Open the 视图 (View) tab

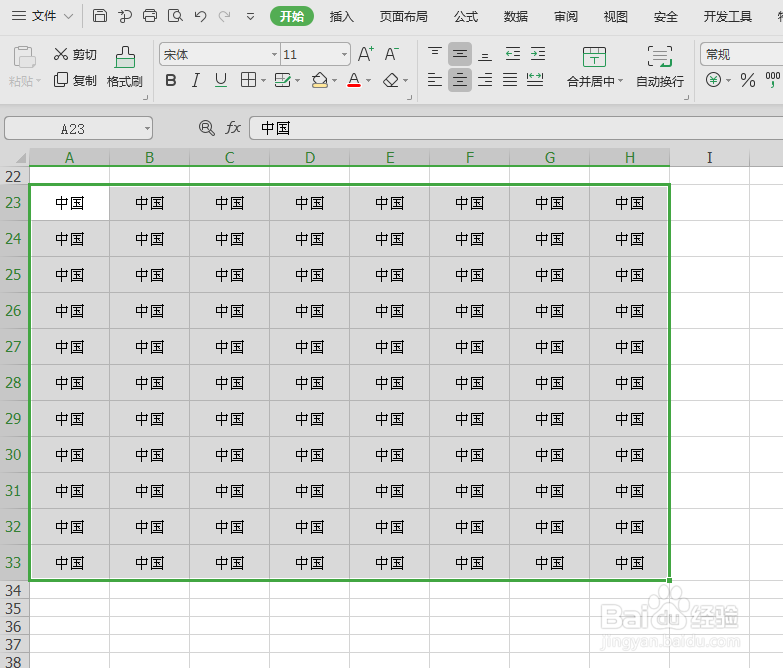tap(615, 16)
